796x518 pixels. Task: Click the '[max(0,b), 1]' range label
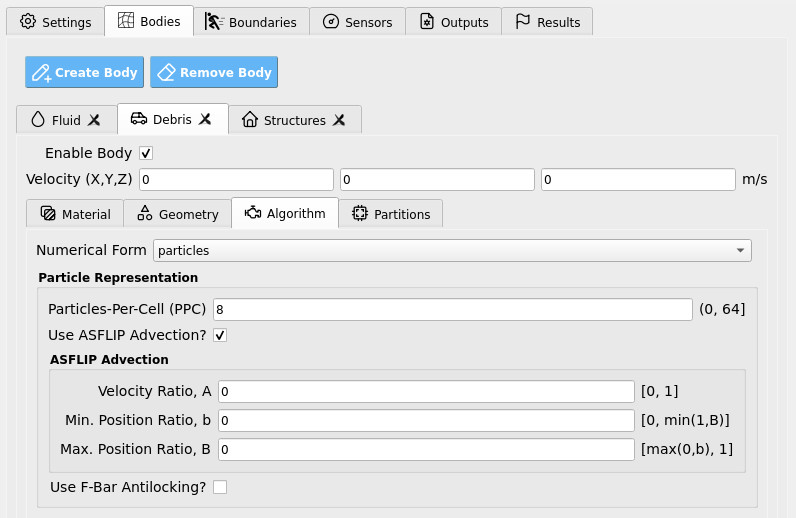click(687, 449)
